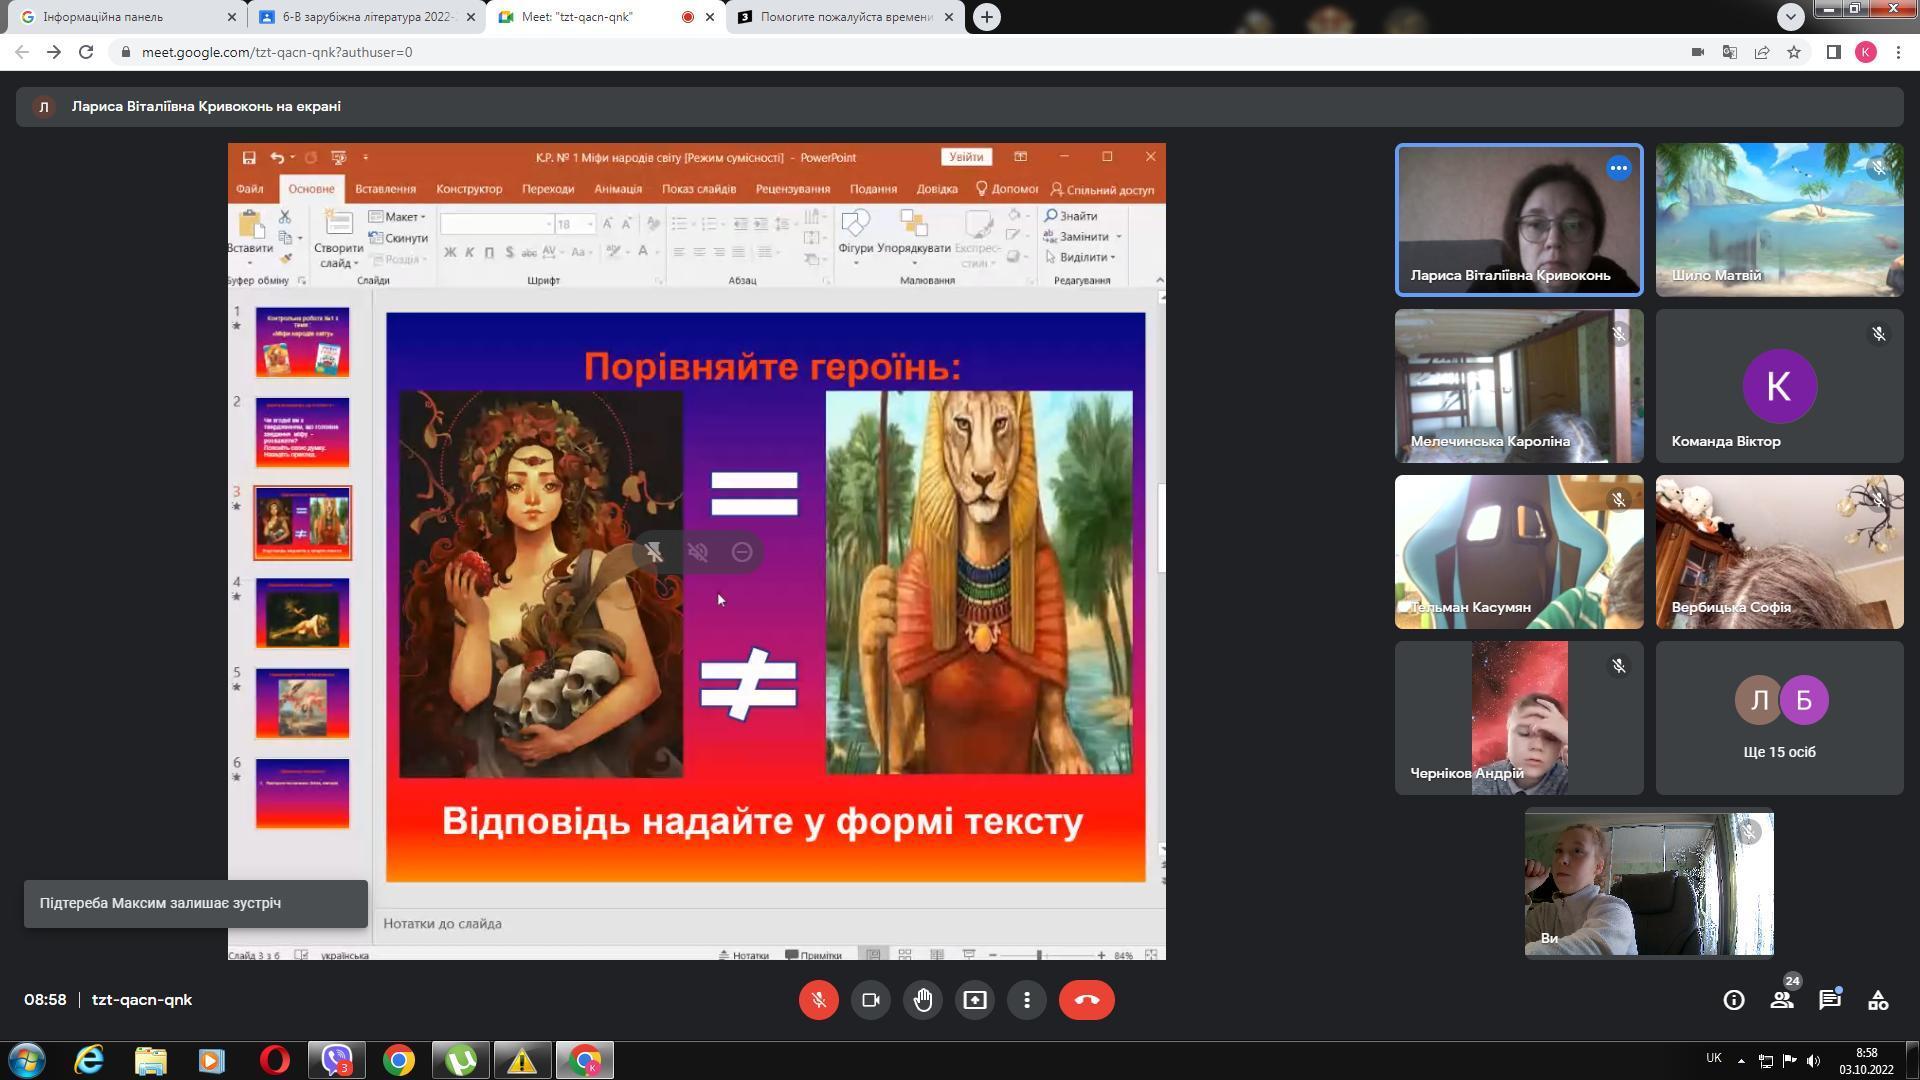This screenshot has height=1080, width=1920.
Task: Open the activities icon
Action: coord(1877,1000)
